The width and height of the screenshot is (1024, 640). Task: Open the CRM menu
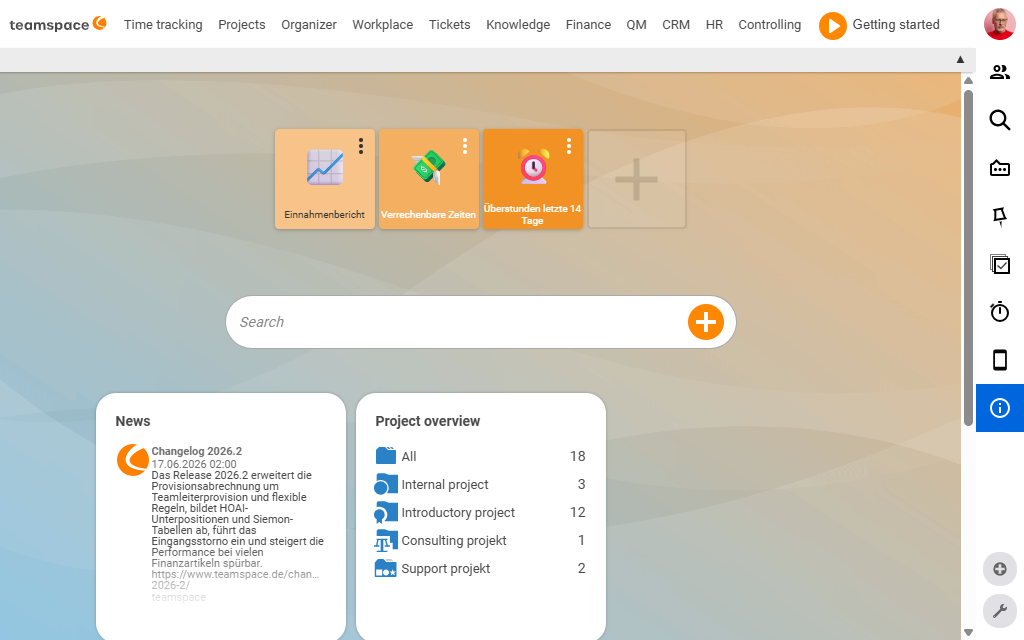[676, 25]
